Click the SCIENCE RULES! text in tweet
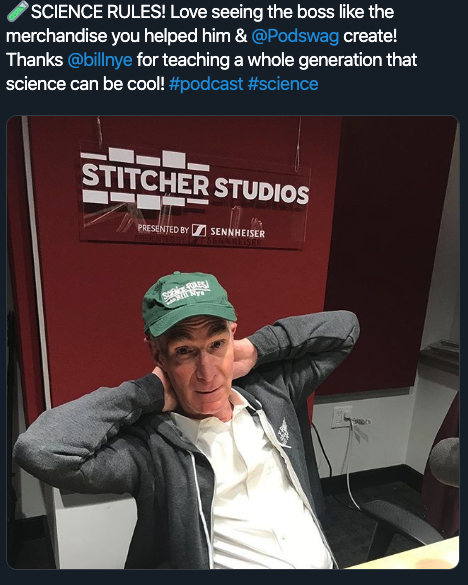The image size is (468, 585). tap(98, 12)
